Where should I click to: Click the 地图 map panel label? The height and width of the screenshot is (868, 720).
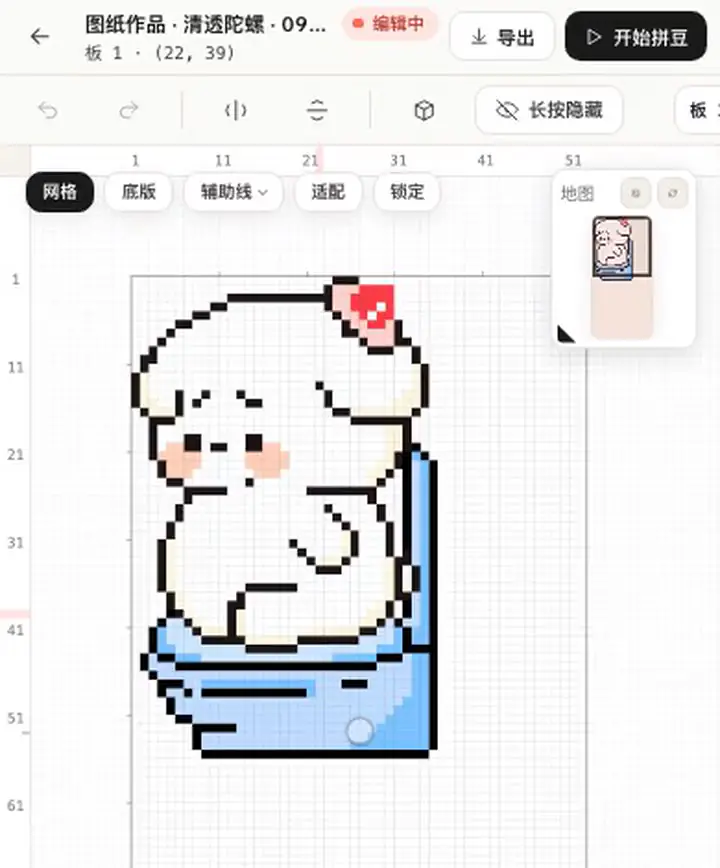tap(577, 193)
